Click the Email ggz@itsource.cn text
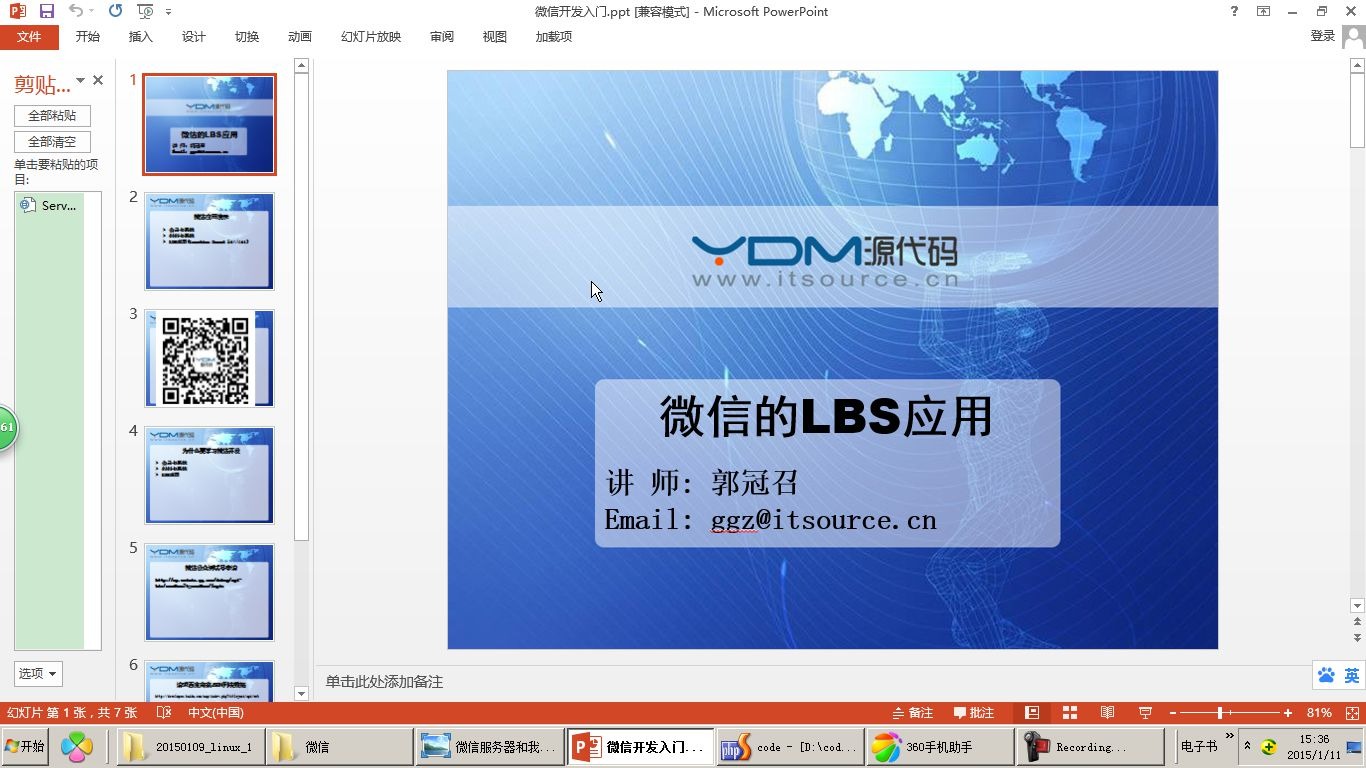1366x768 pixels. tap(771, 520)
